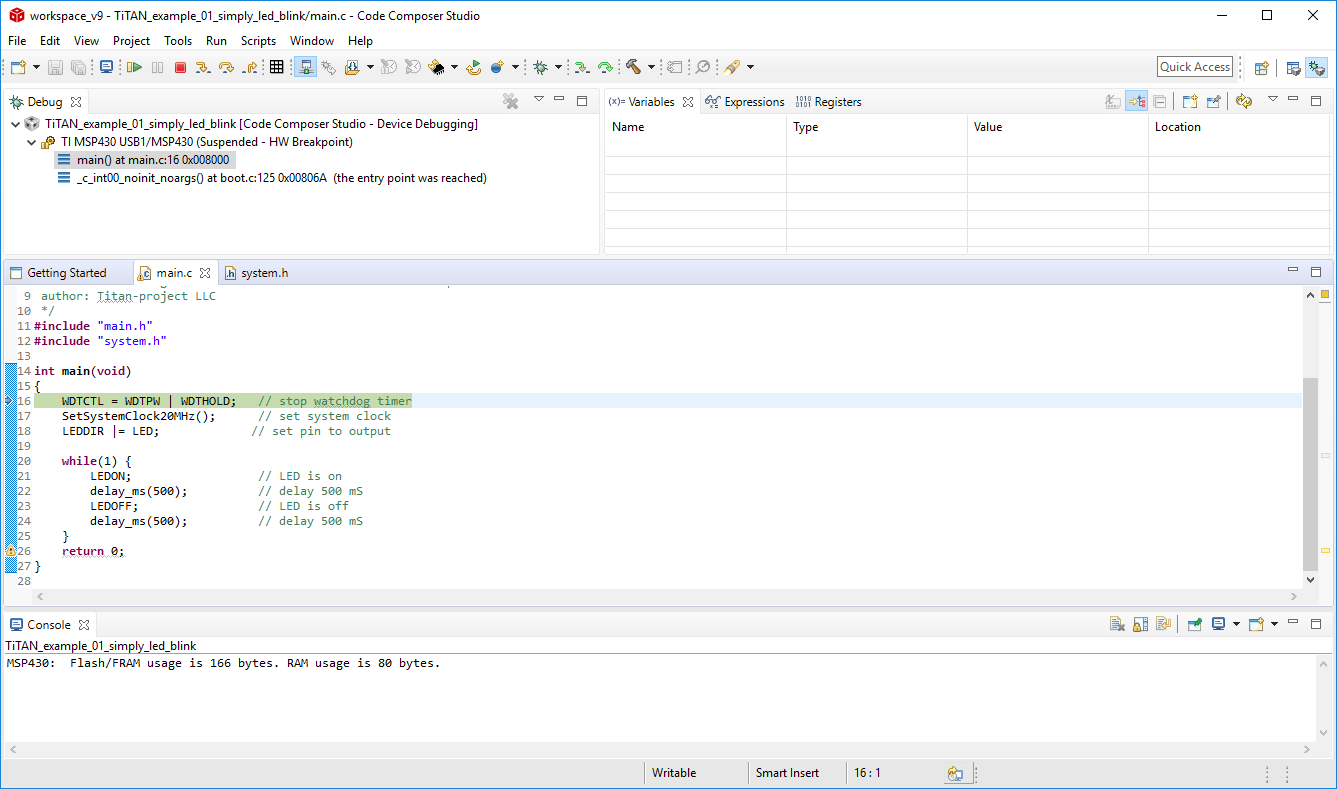The height and width of the screenshot is (789, 1337).
Task: Switch to the CCS Debug perspective
Action: (1317, 68)
